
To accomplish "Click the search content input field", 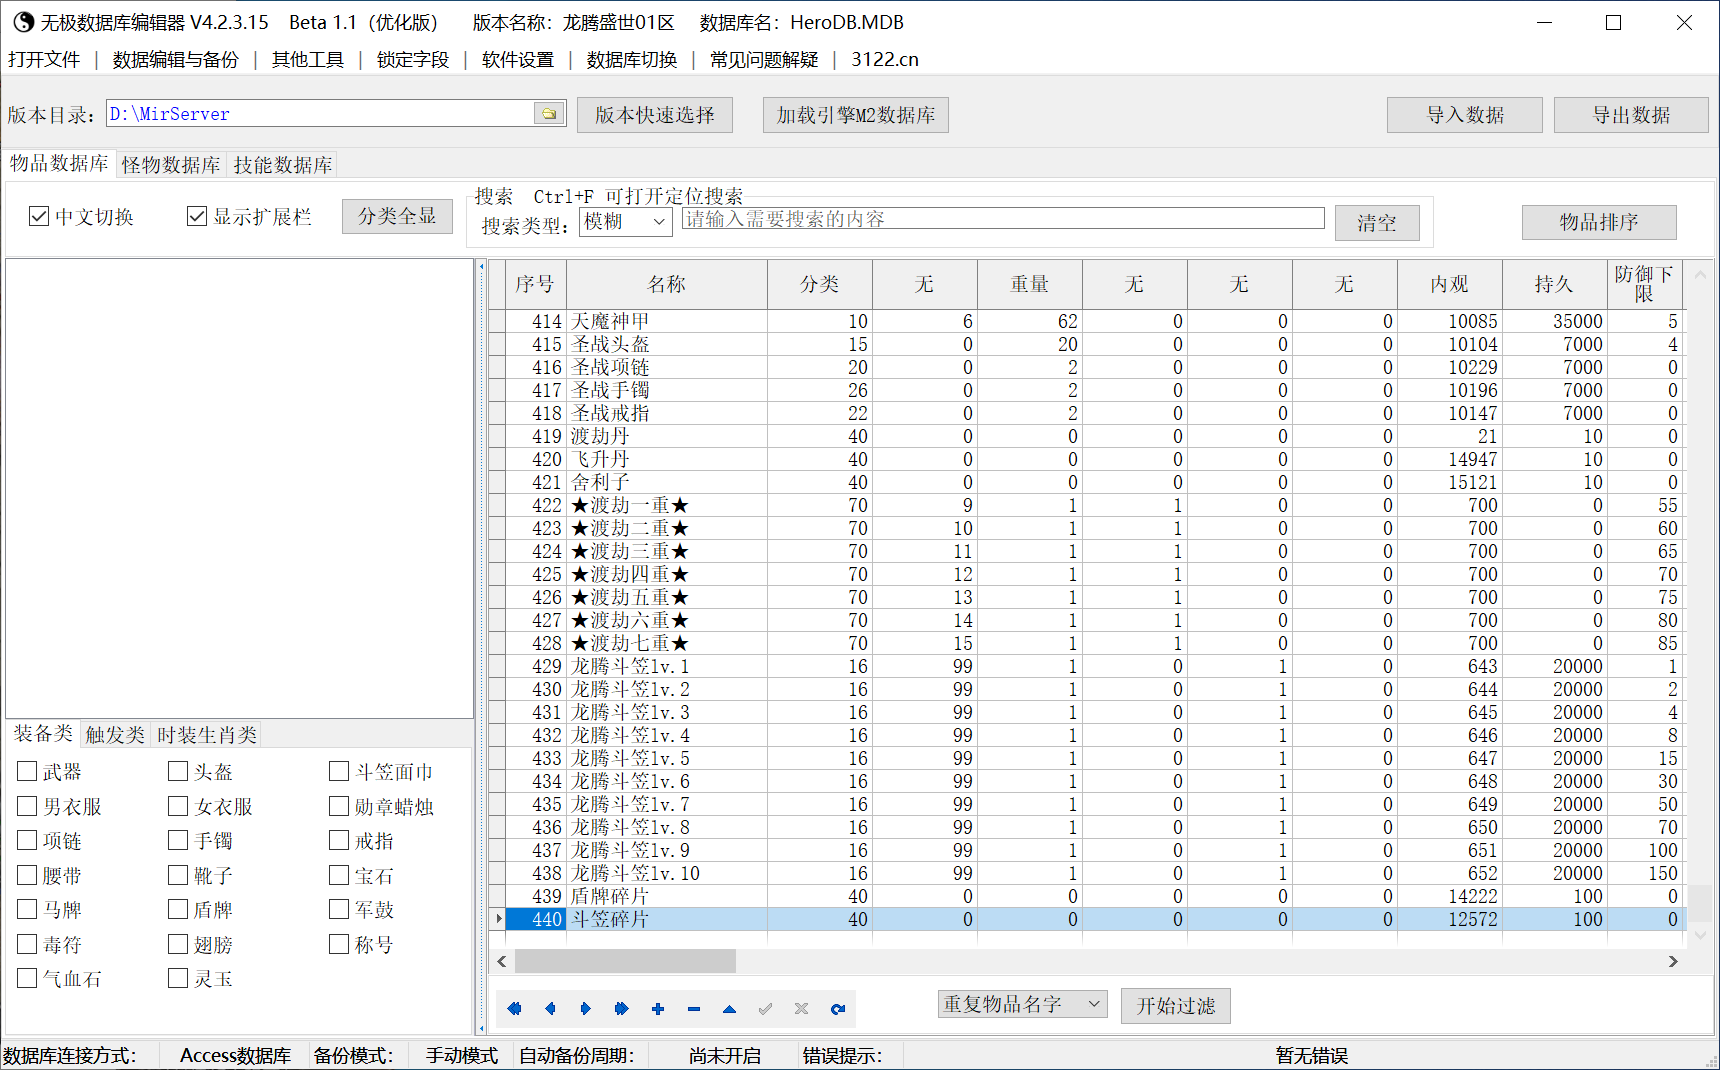I will [1003, 219].
